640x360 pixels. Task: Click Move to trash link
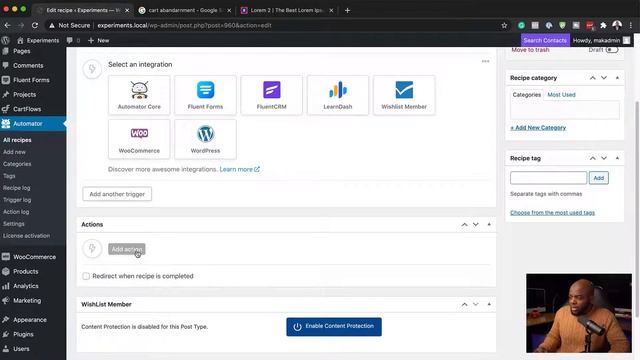(530, 50)
